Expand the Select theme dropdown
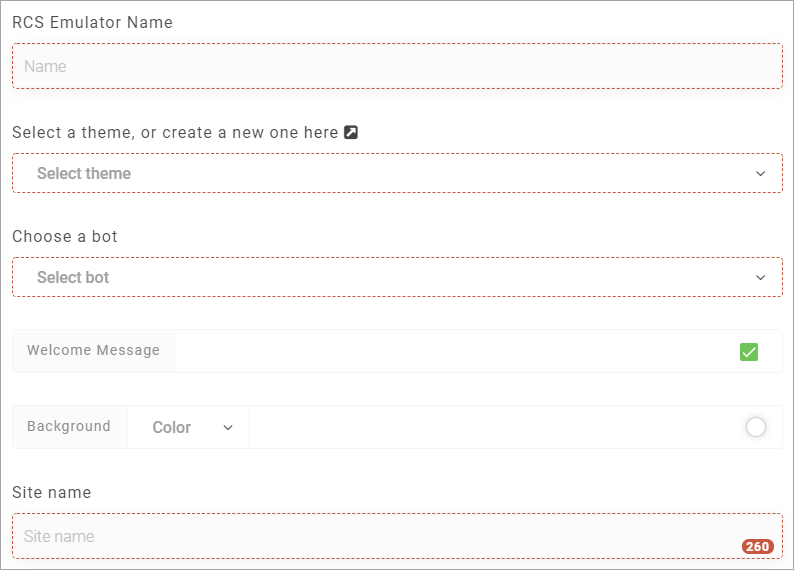Image resolution: width=794 pixels, height=570 pixels. pyautogui.click(x=398, y=173)
